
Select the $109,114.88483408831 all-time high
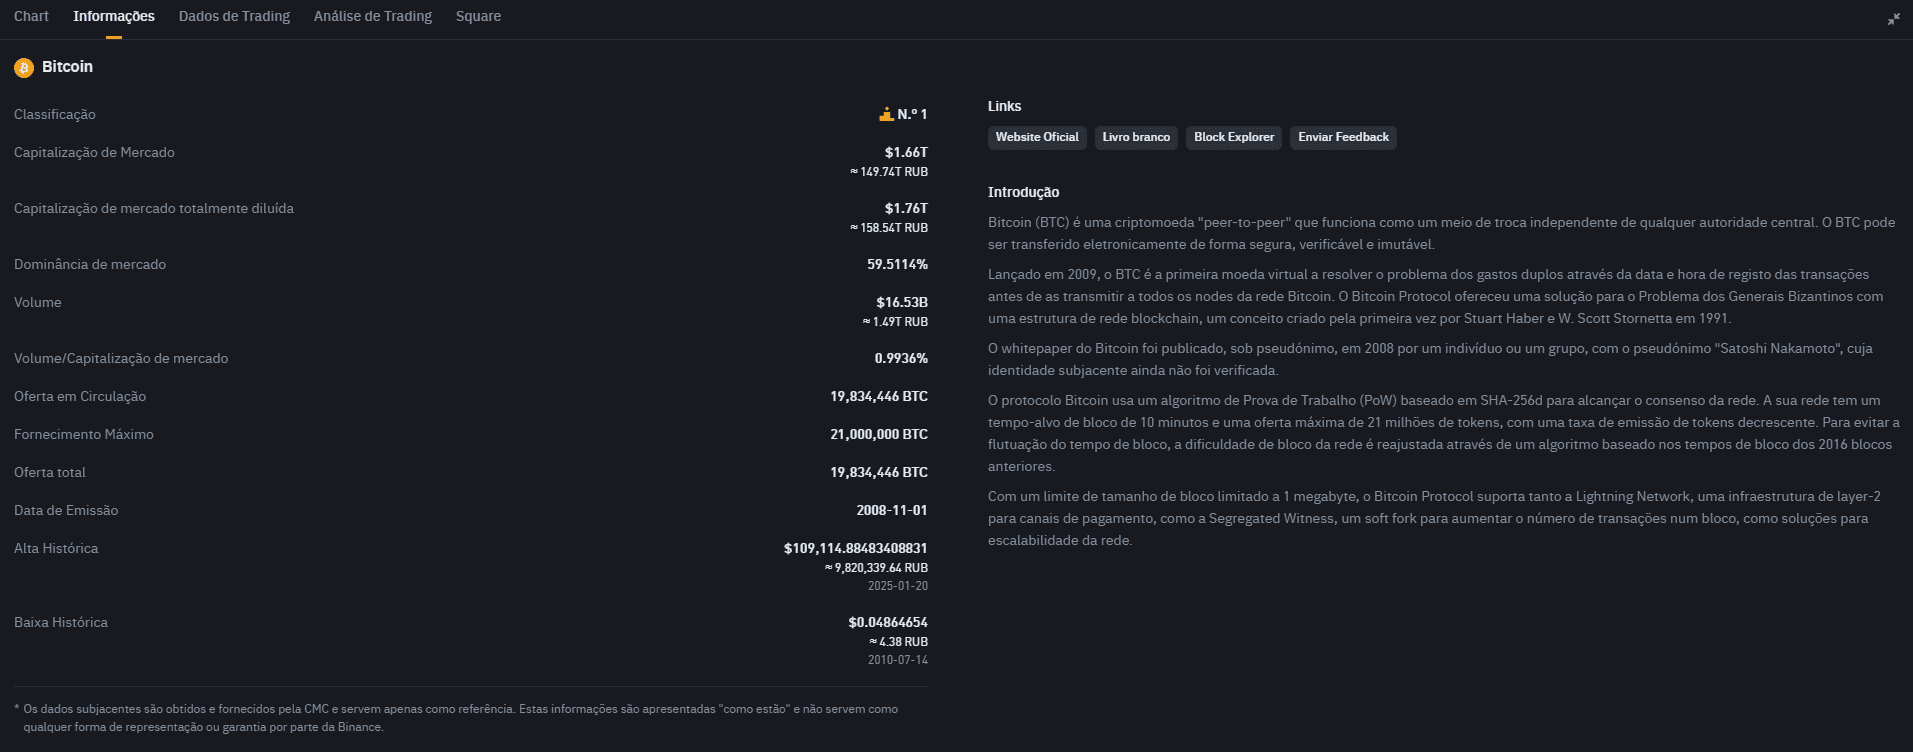[x=856, y=548]
